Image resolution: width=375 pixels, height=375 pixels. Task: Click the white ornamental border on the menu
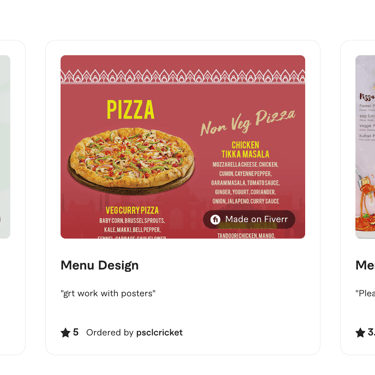[183, 76]
